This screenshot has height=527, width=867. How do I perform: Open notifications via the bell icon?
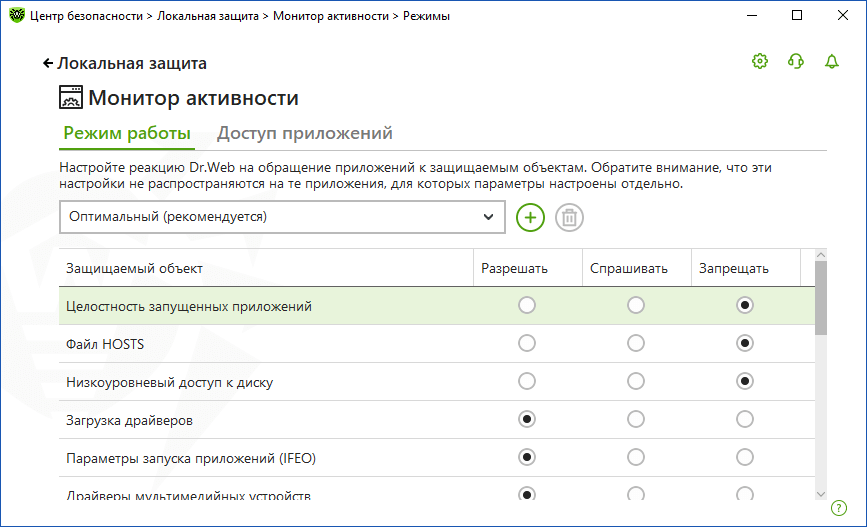[832, 62]
